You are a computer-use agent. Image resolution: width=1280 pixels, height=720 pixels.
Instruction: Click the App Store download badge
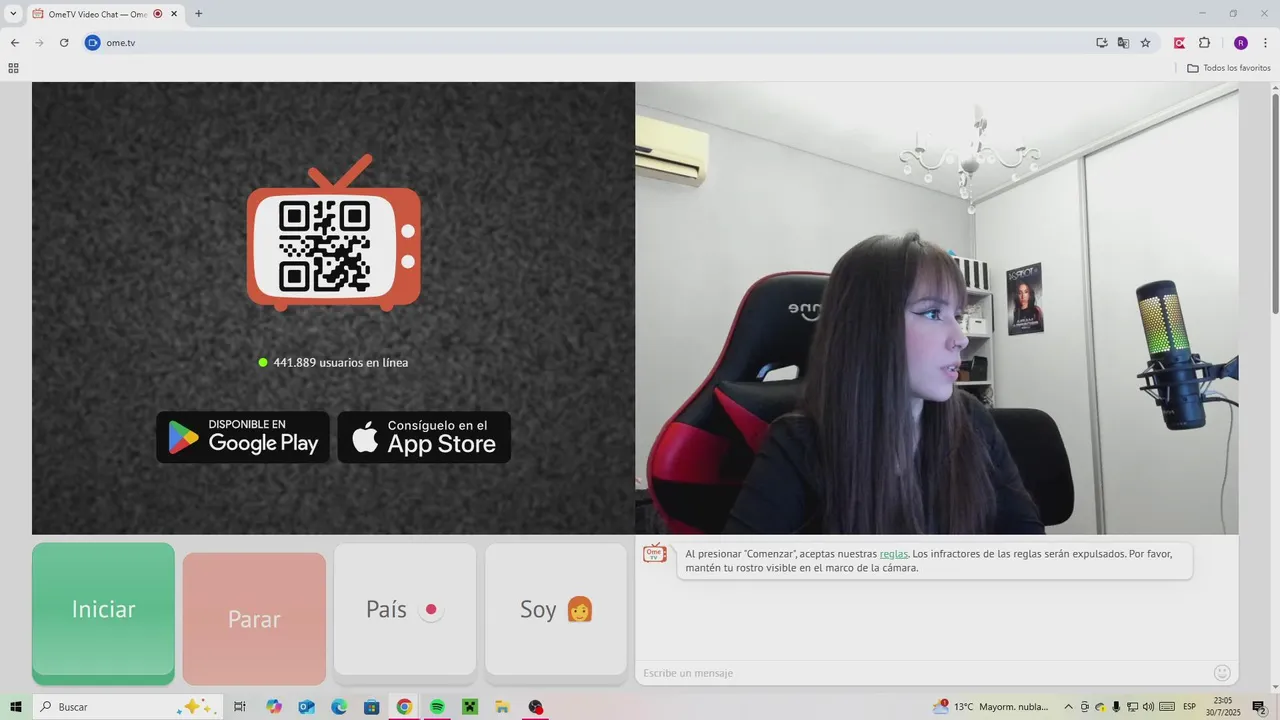424,437
